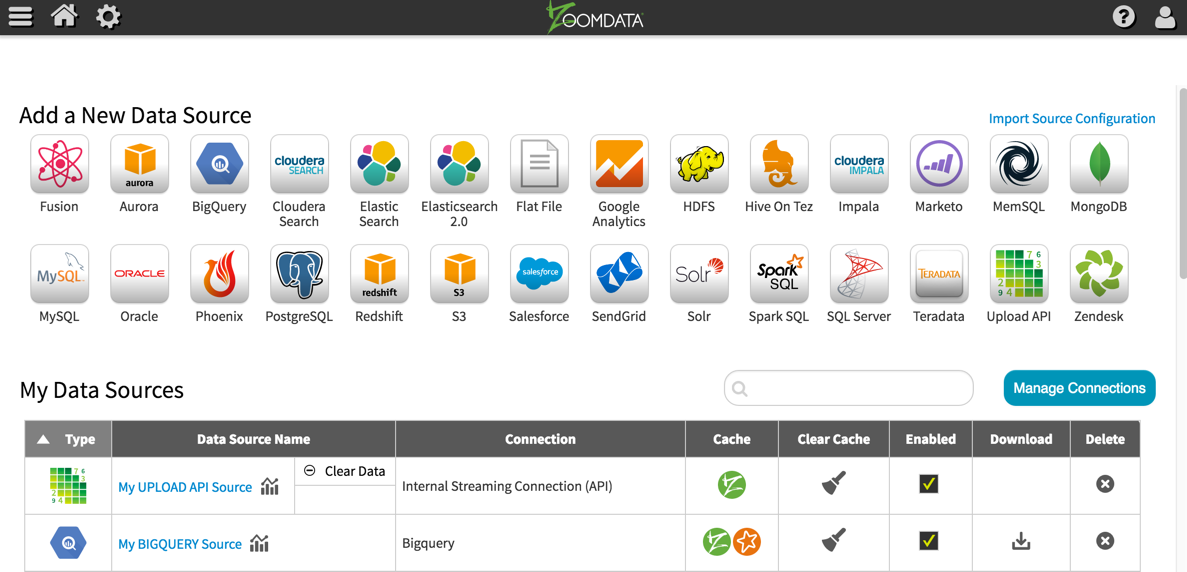Viewport: 1187px width, 572px height.
Task: Click the Cache column header
Action: pyautogui.click(x=732, y=439)
